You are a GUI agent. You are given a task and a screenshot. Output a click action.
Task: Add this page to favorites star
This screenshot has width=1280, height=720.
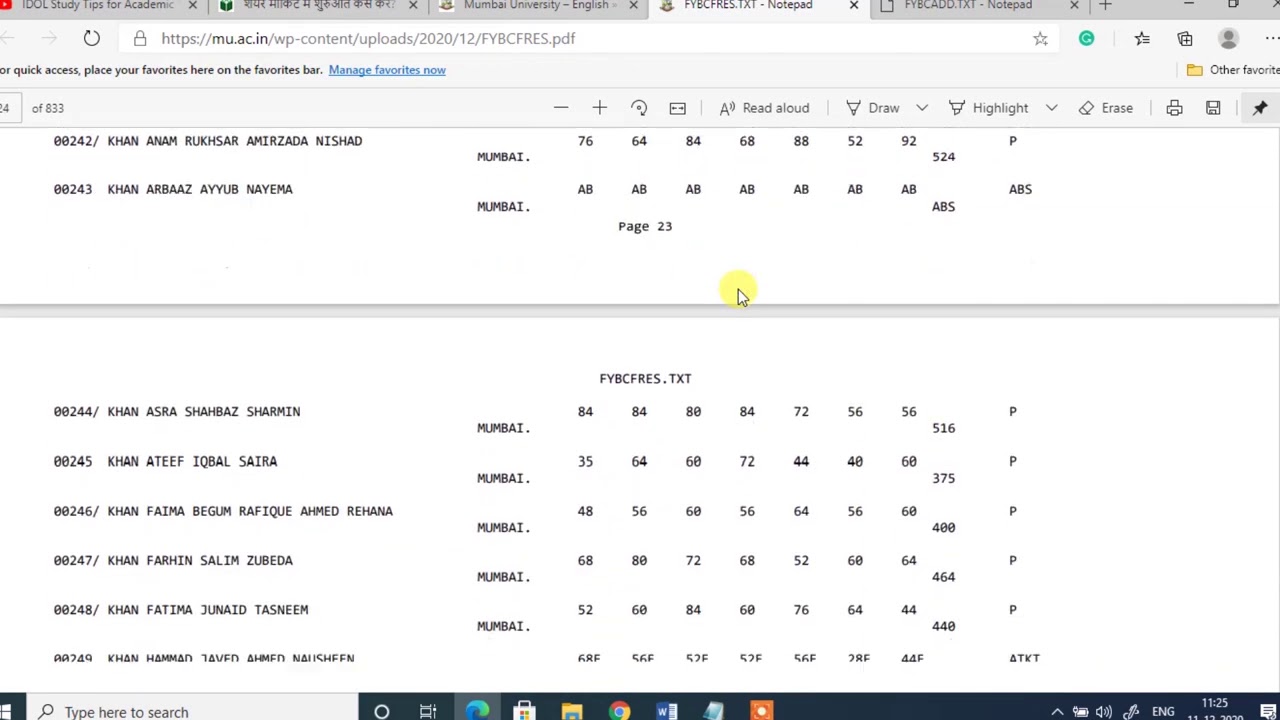(1040, 38)
